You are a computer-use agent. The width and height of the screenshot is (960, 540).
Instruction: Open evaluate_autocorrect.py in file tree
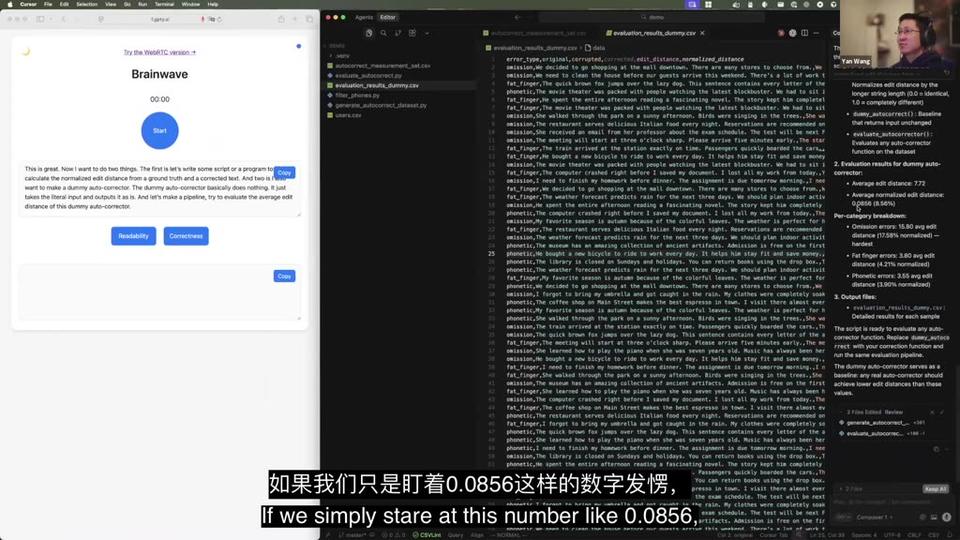369,75
